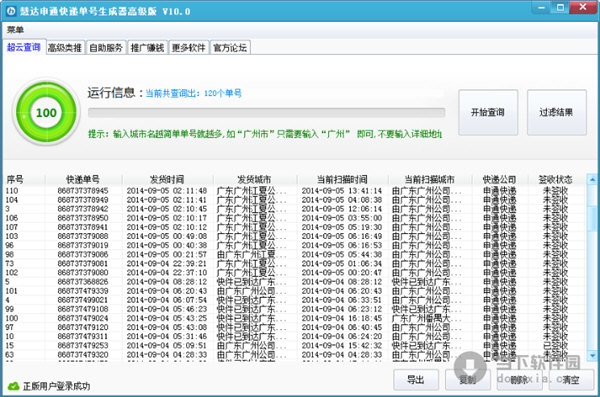Viewport: 600px width, 397px height.
Task: Click the 开始查询 button
Action: coord(488,112)
